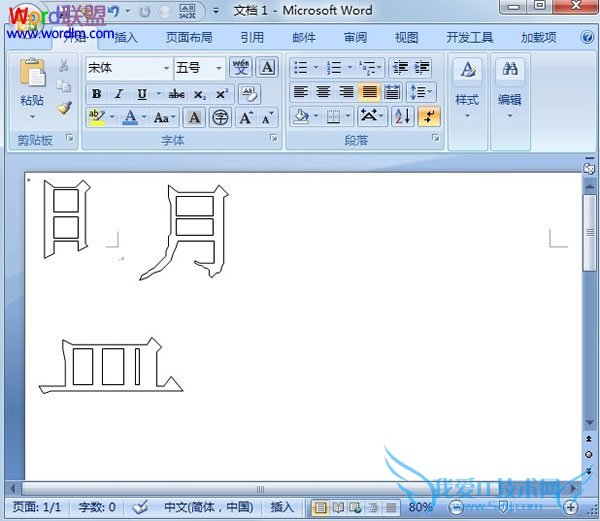Click the spelling check status icon
Viewport: 600px width, 521px height.
coord(140,507)
